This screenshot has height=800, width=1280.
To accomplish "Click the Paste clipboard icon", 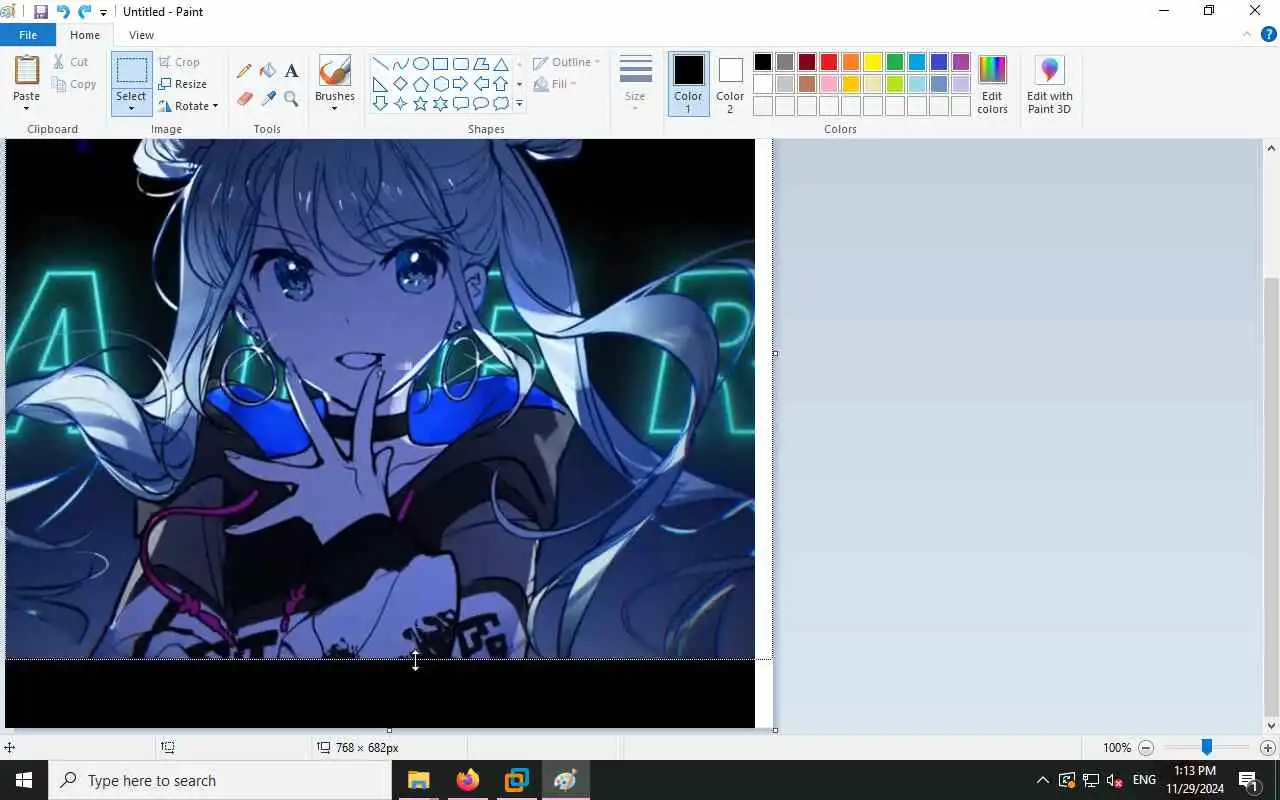I will [27, 70].
